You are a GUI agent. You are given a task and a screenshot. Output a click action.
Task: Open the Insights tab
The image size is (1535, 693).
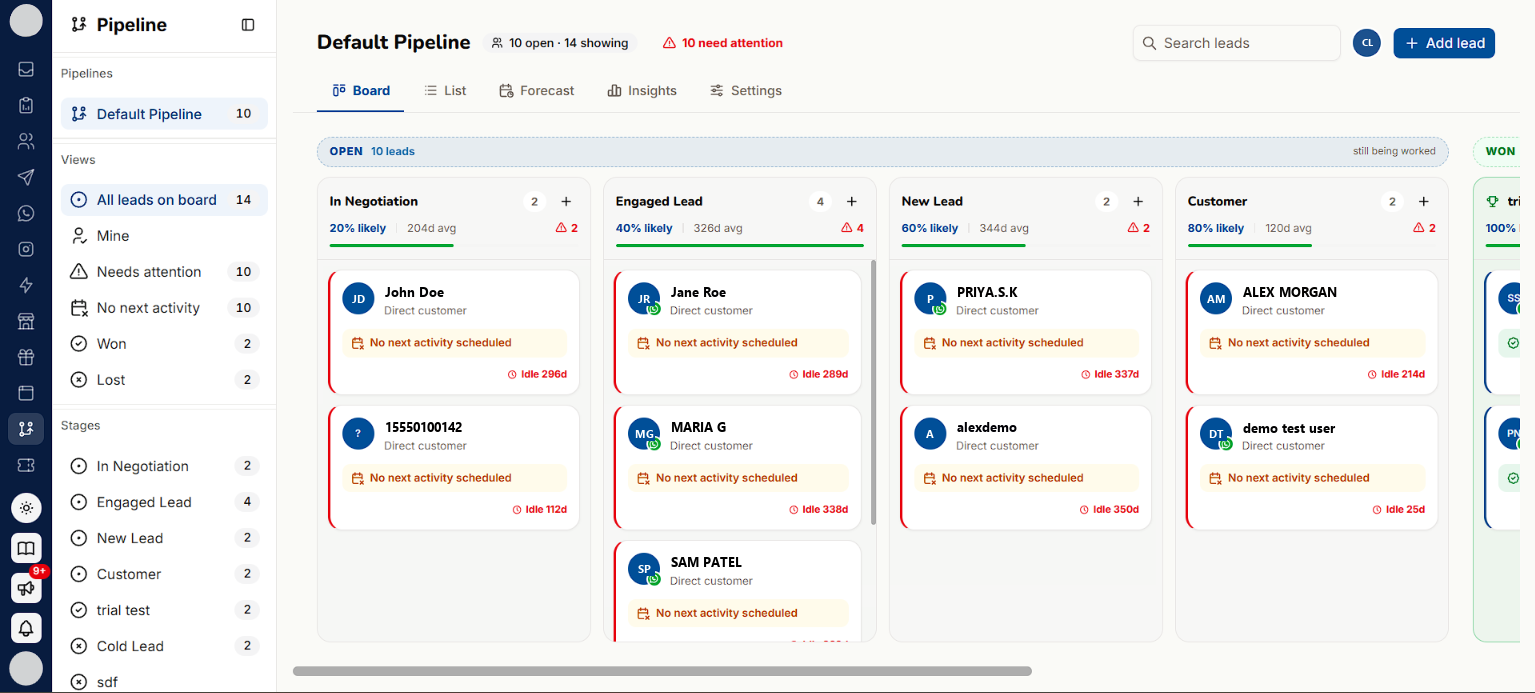tap(642, 91)
